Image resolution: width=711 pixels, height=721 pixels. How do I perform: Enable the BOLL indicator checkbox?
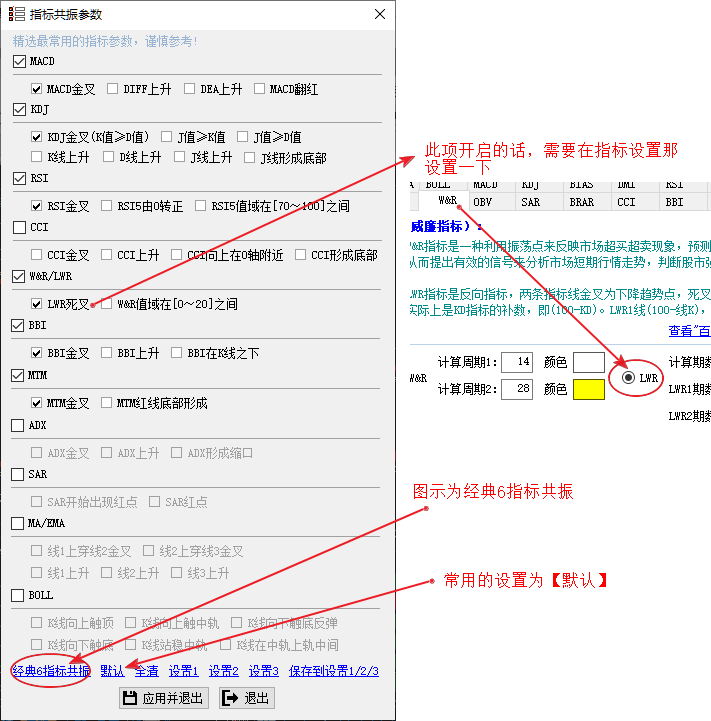19,595
